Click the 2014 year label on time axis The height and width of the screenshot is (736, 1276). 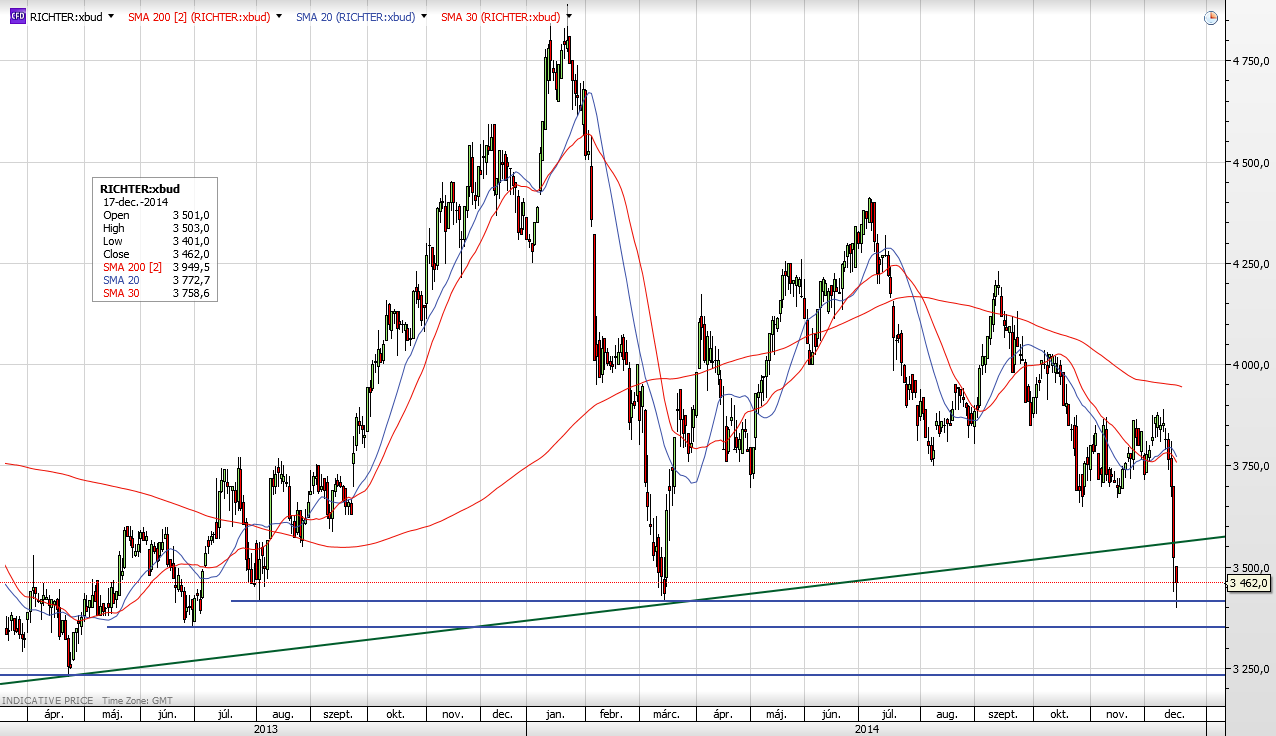(x=866, y=729)
